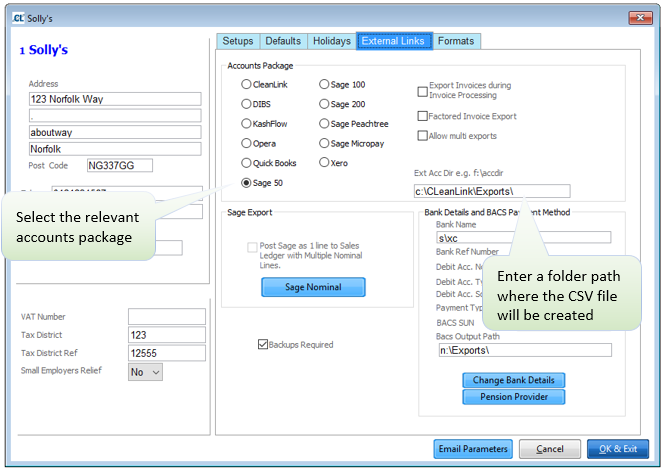
Task: Click the CL application icon in title bar
Action: coord(18,18)
